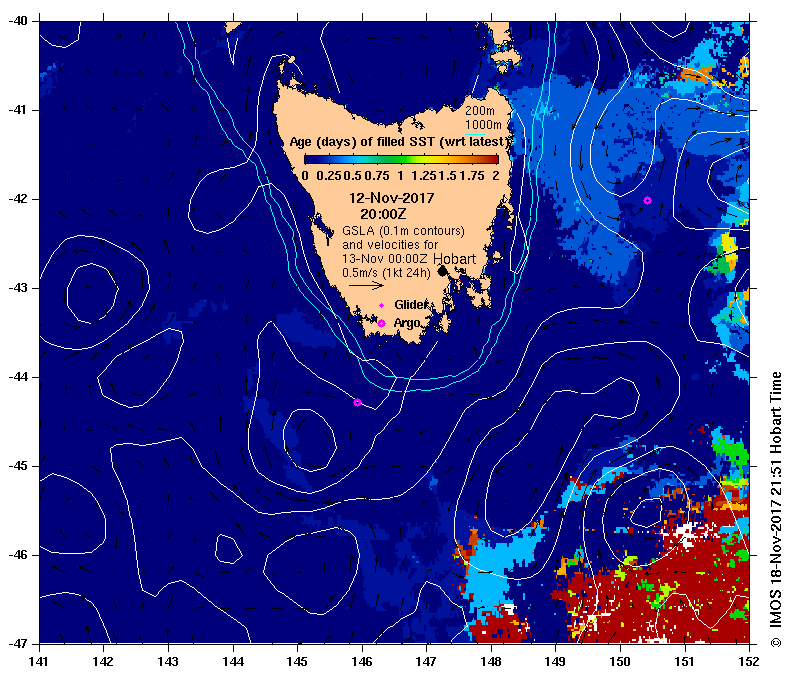Image resolution: width=792 pixels, height=678 pixels.
Task: Click longitude axis label '150'
Action: 620,661
